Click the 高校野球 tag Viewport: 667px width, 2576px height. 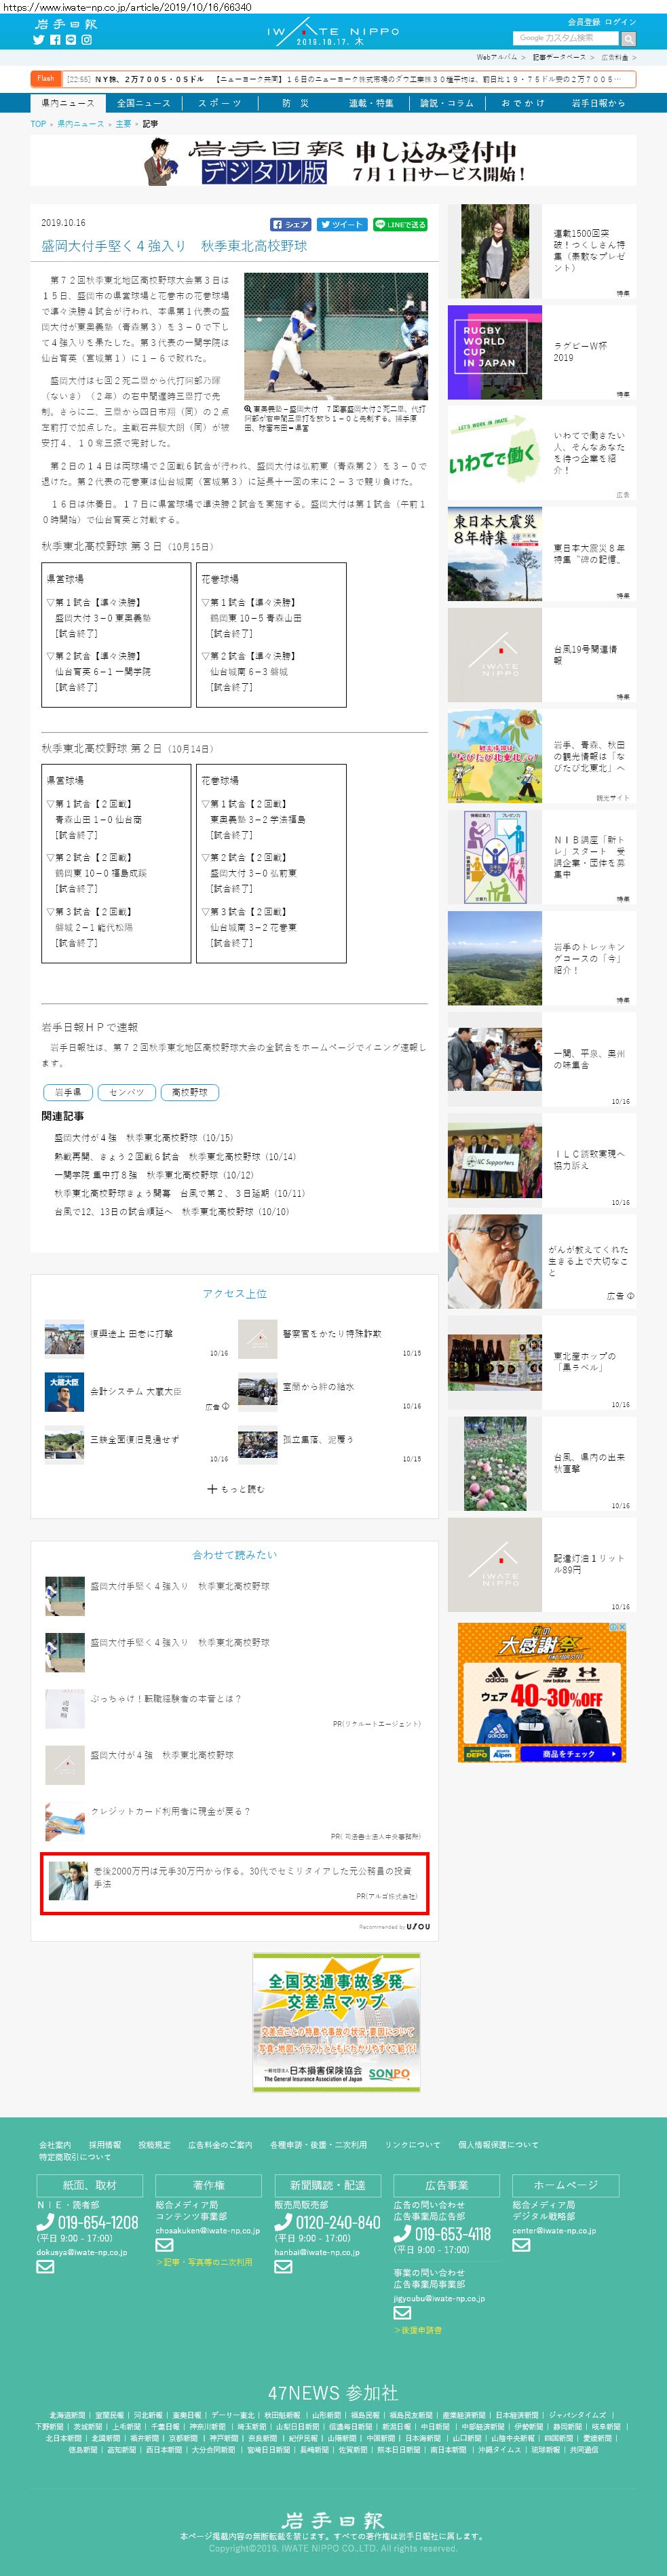tap(189, 1092)
